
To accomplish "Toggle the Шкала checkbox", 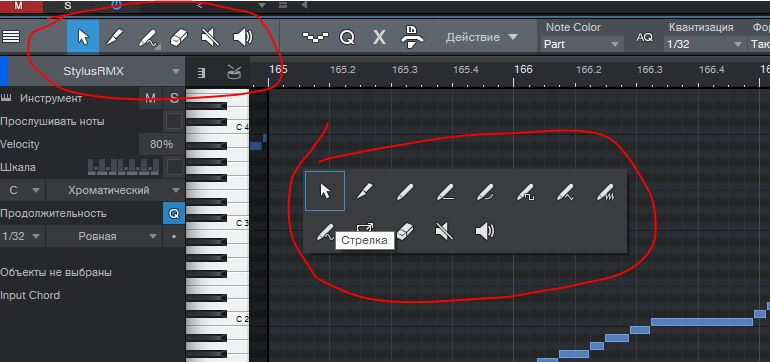I will coord(174,167).
